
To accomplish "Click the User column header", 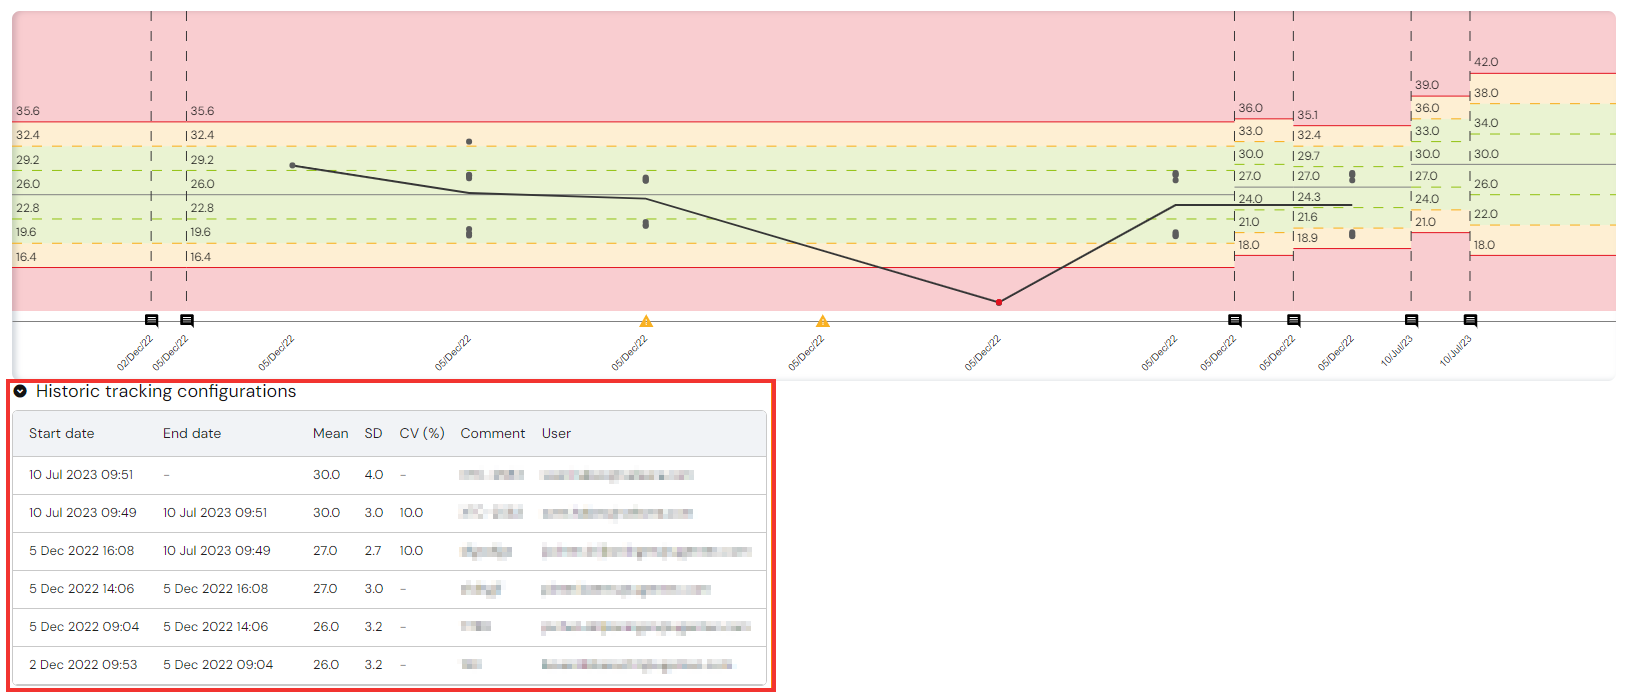I will [x=556, y=434].
